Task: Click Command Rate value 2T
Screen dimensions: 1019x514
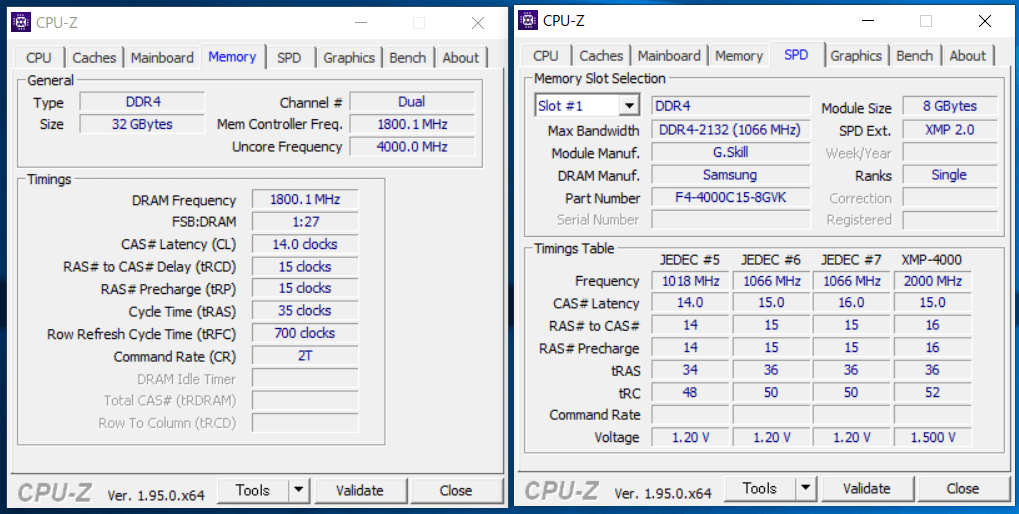Action: [x=305, y=356]
